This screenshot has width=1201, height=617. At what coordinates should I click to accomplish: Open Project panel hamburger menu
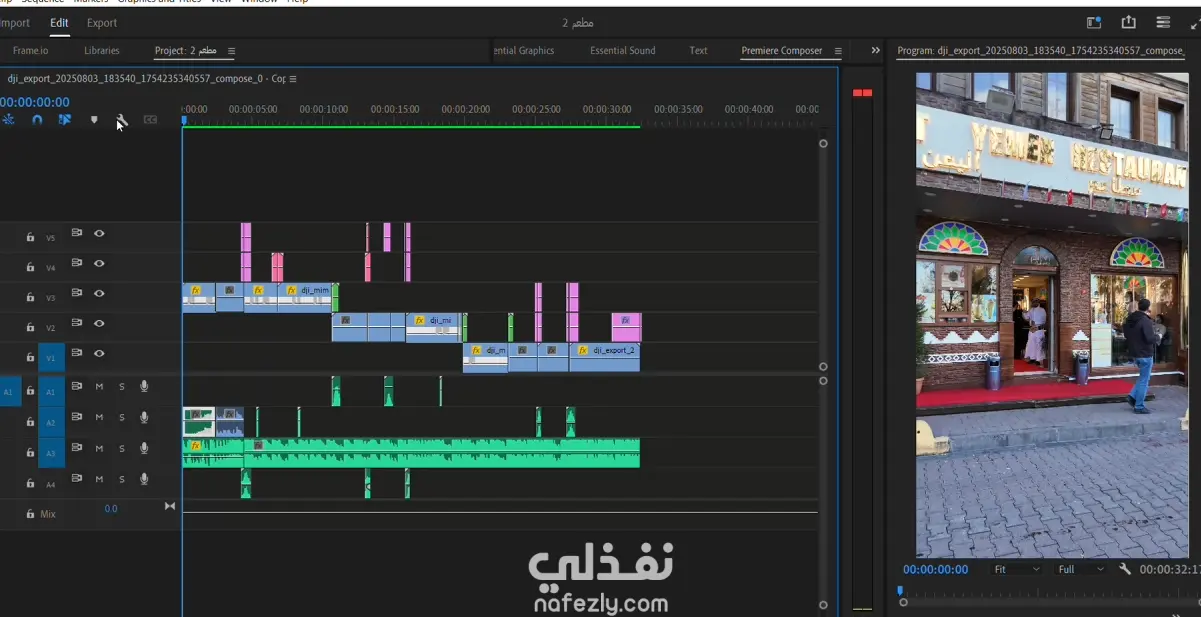pyautogui.click(x=232, y=51)
